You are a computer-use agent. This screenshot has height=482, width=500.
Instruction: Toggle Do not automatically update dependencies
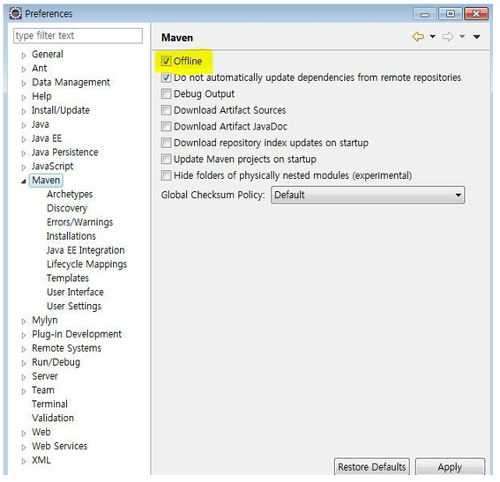point(166,77)
